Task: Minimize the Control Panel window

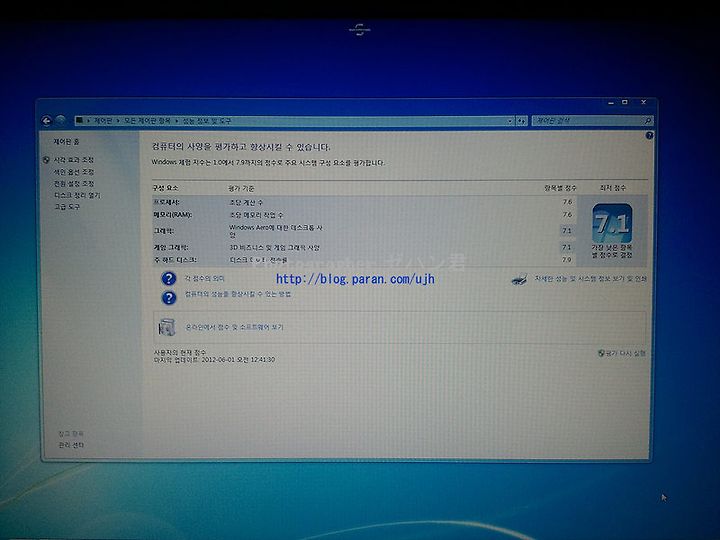Action: click(611, 103)
